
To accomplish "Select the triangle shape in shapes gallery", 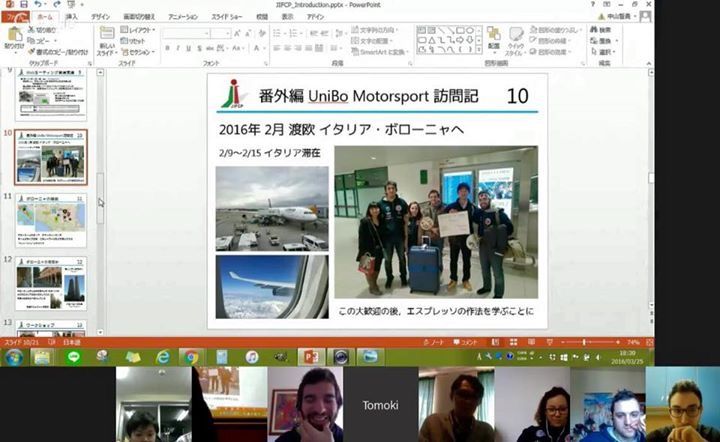I will 432,40.
